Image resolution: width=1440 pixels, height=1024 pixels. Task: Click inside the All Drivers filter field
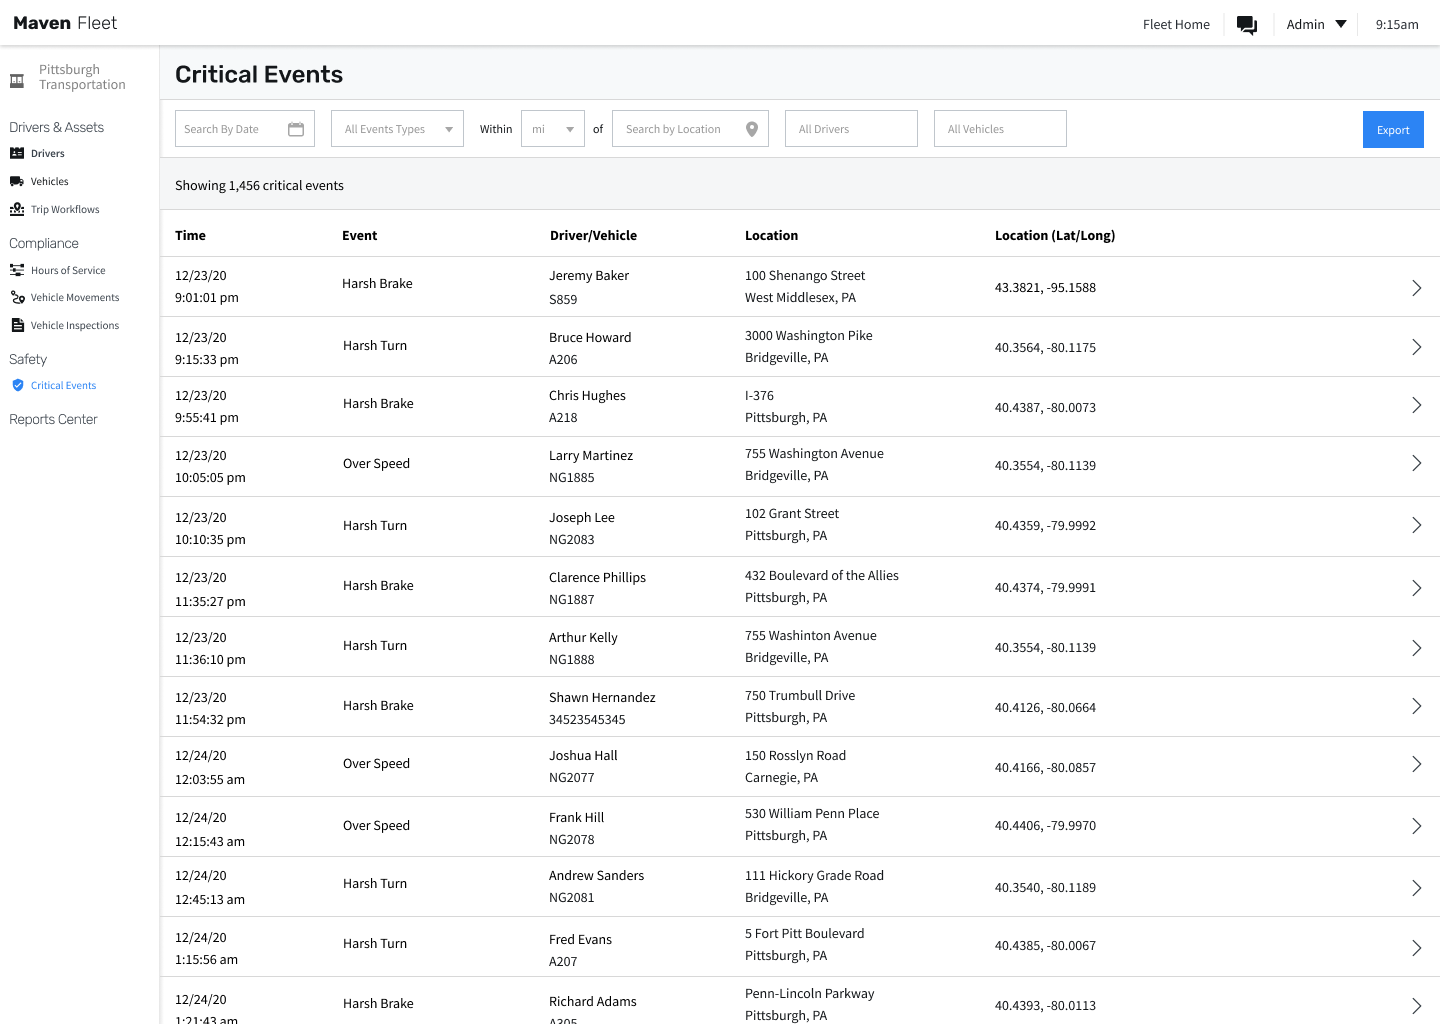coord(851,128)
